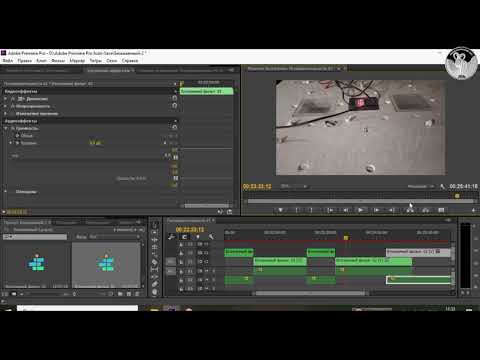Collapse the Уровень parameter graph
The width and height of the screenshot is (480, 360).
coord(11,143)
